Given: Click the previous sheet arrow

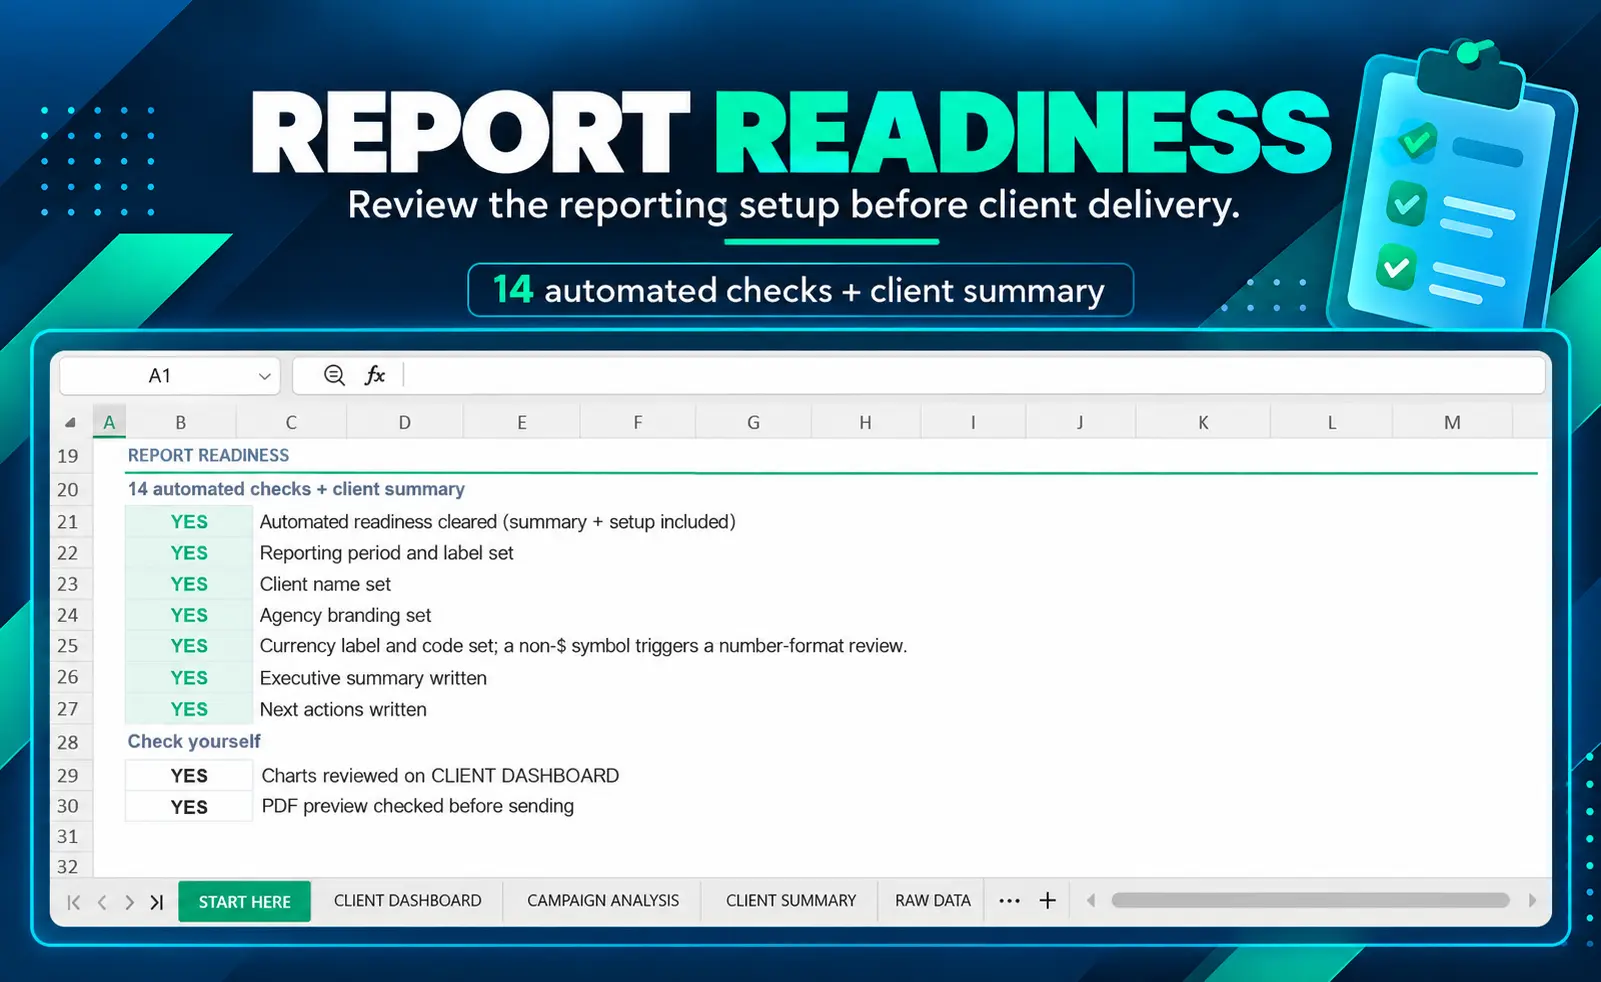Looking at the screenshot, I should coord(102,902).
